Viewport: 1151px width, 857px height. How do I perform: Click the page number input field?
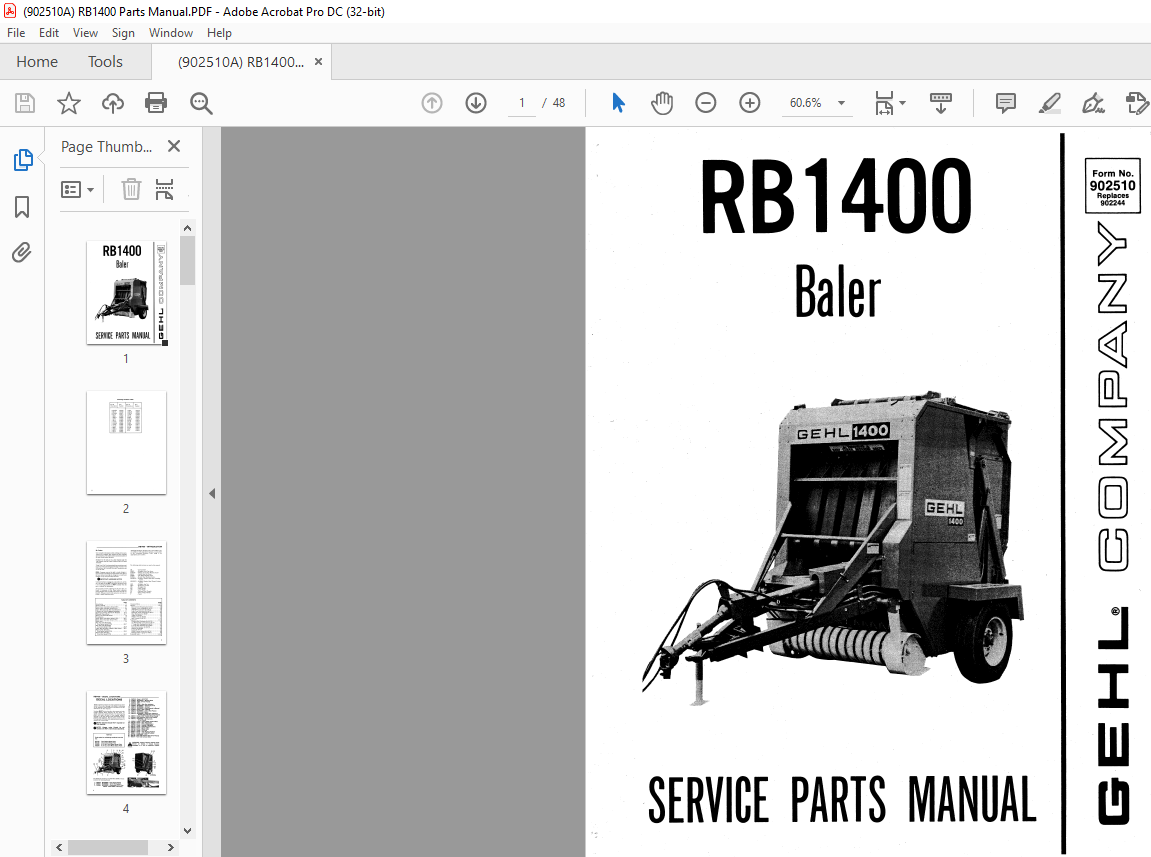[x=522, y=103]
